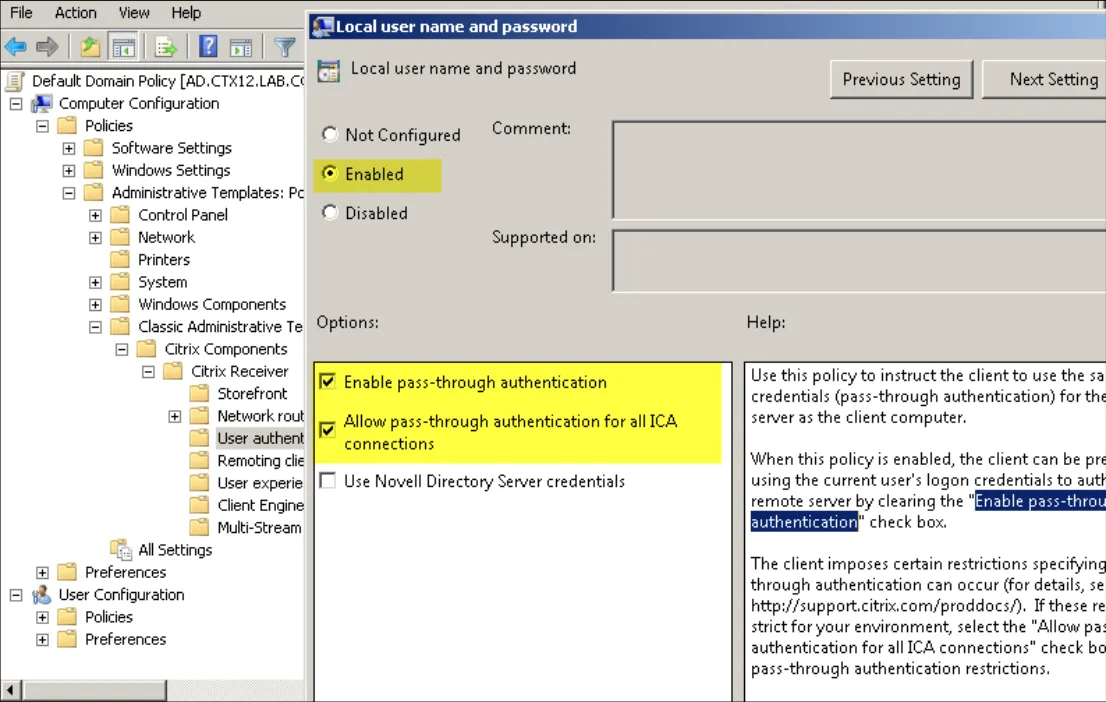The height and width of the screenshot is (702, 1106).
Task: Click the Printers folder icon
Action: coord(121,260)
